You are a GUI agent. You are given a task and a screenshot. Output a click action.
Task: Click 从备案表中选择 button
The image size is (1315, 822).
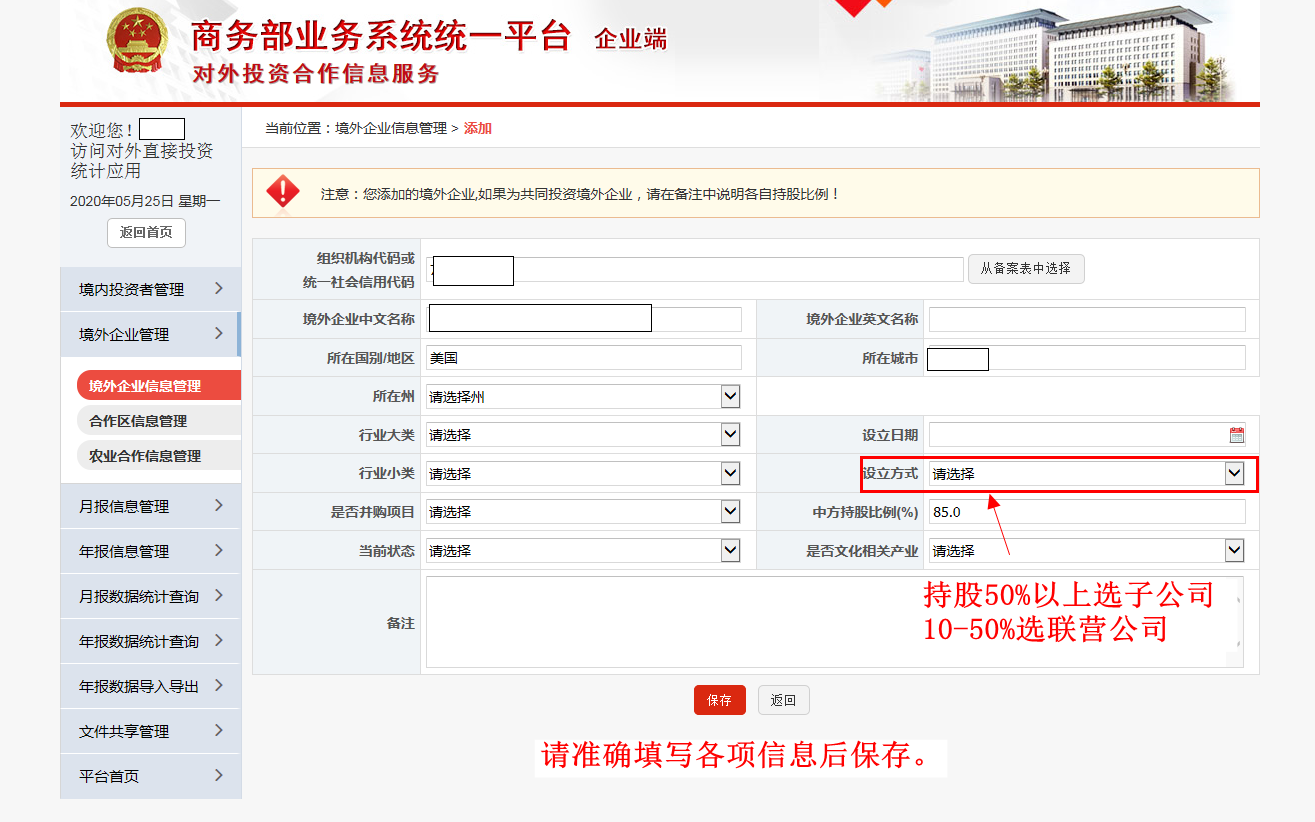[x=1025, y=268]
